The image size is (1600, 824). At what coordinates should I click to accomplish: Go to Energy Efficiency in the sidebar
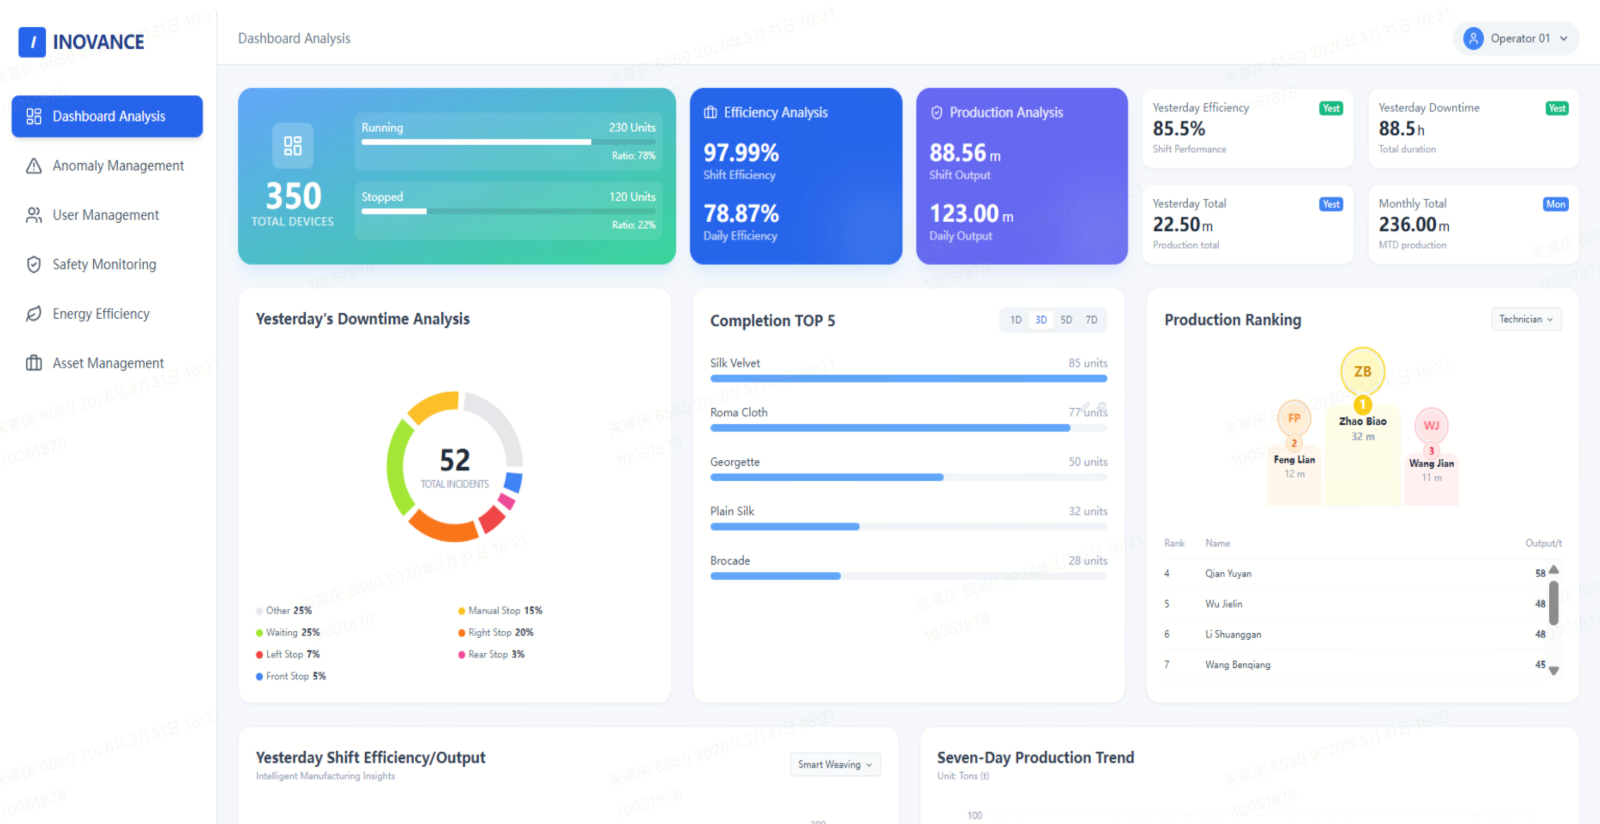click(x=101, y=314)
